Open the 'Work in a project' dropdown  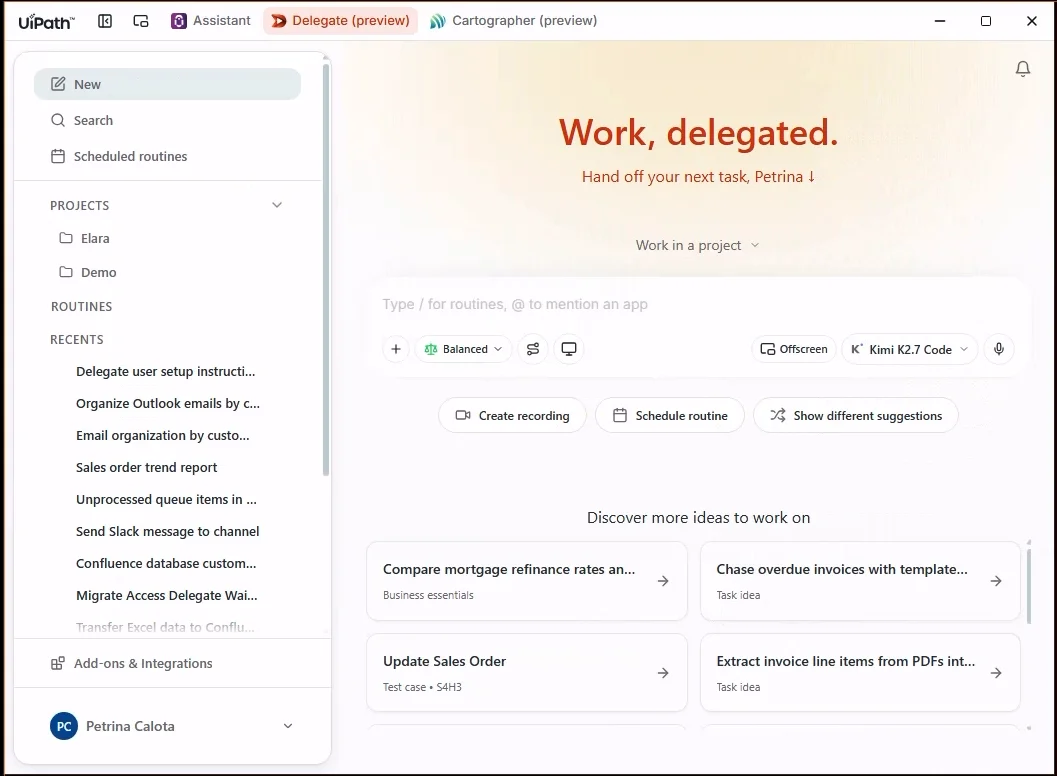click(x=698, y=245)
